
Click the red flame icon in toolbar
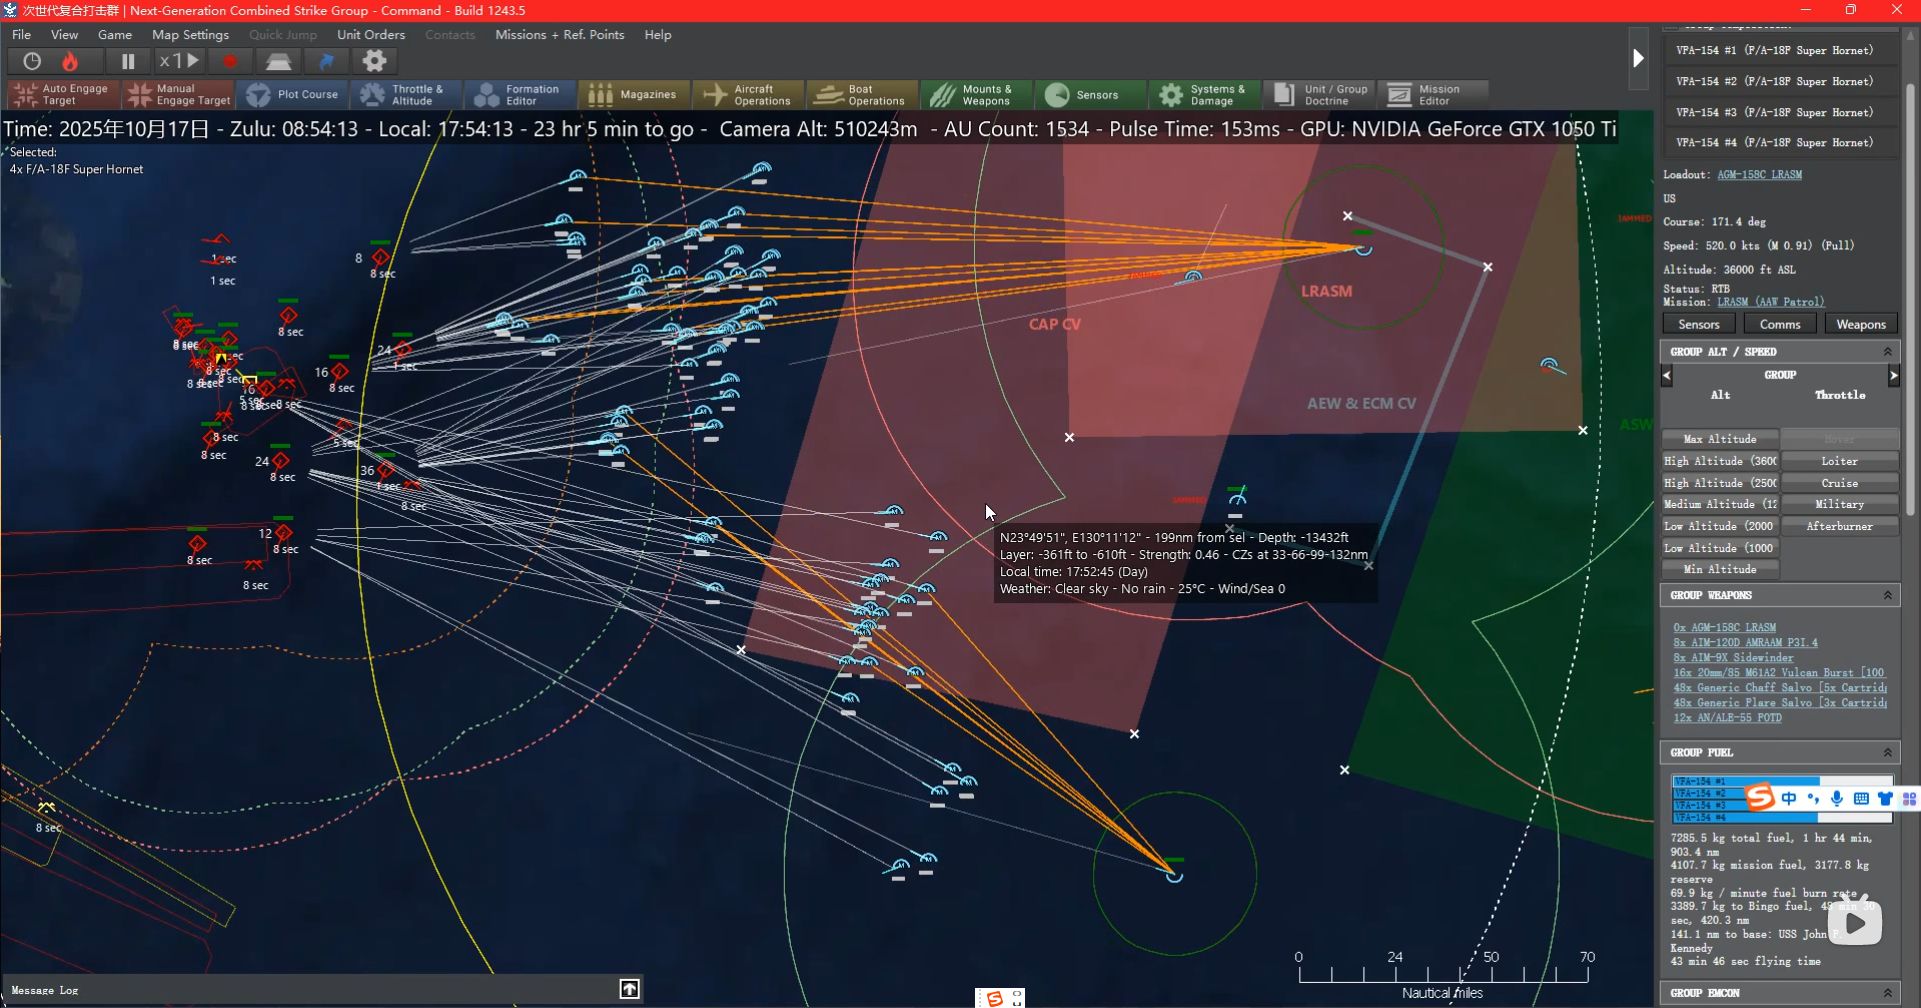(70, 61)
